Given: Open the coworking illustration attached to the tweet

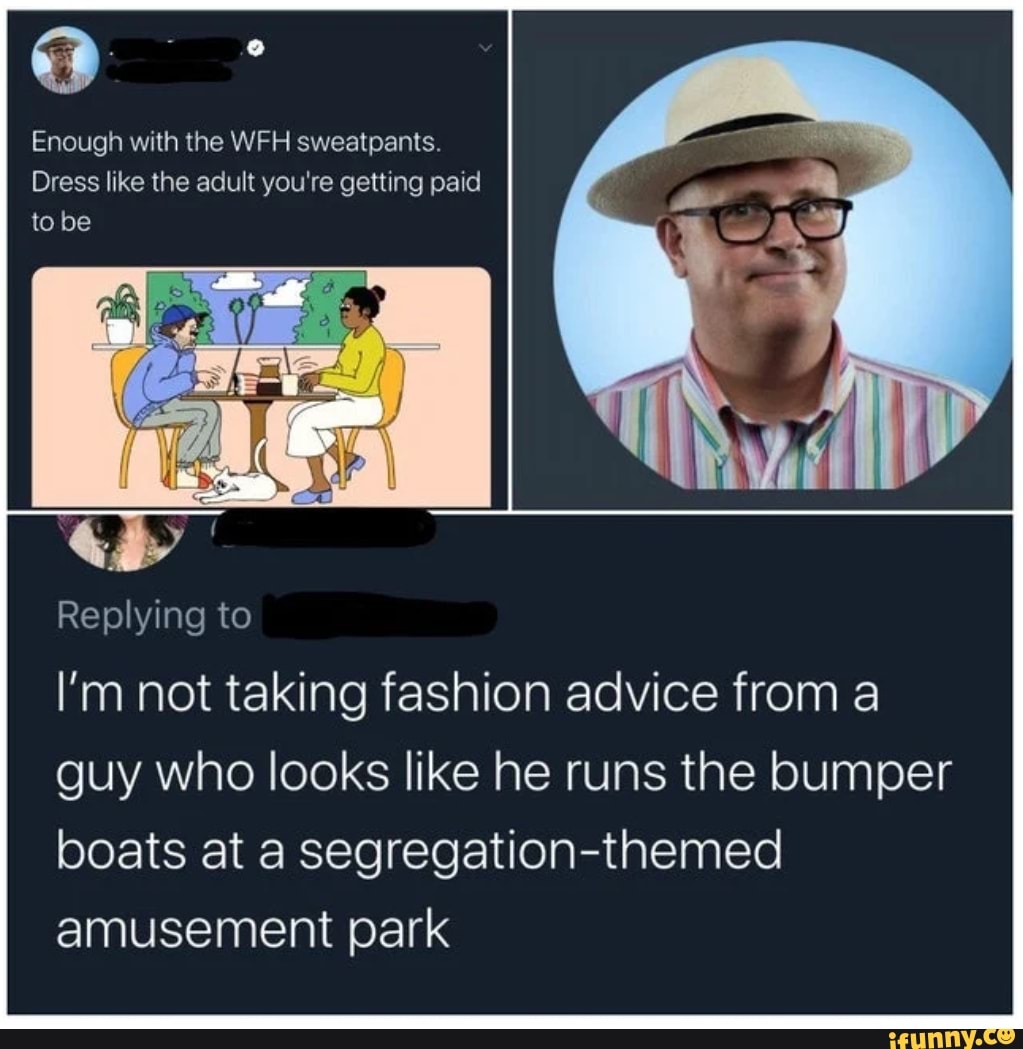Looking at the screenshot, I should tap(261, 387).
